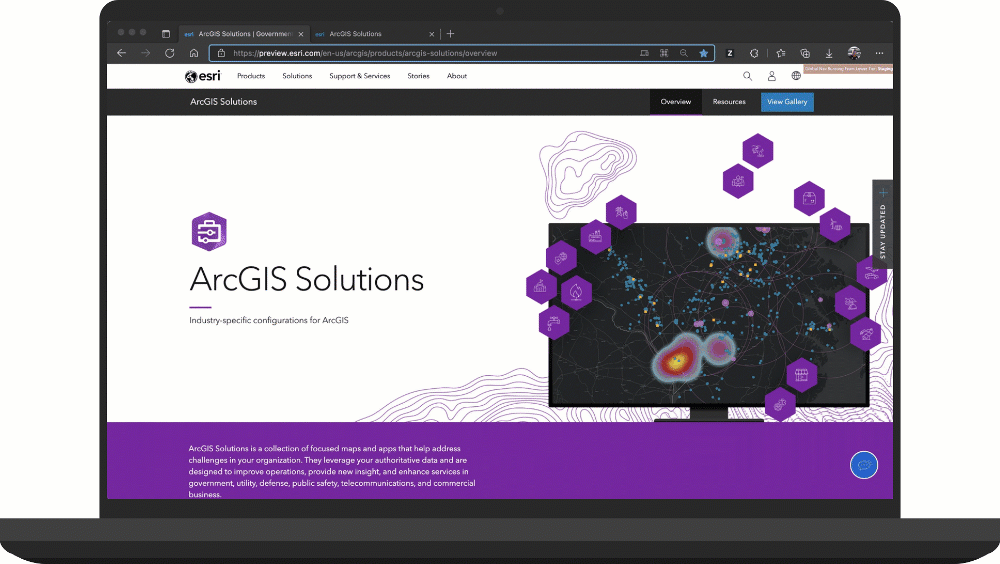Expand the Stay Updated side panel
Screen dimensions: 1000x564
click(x=883, y=225)
